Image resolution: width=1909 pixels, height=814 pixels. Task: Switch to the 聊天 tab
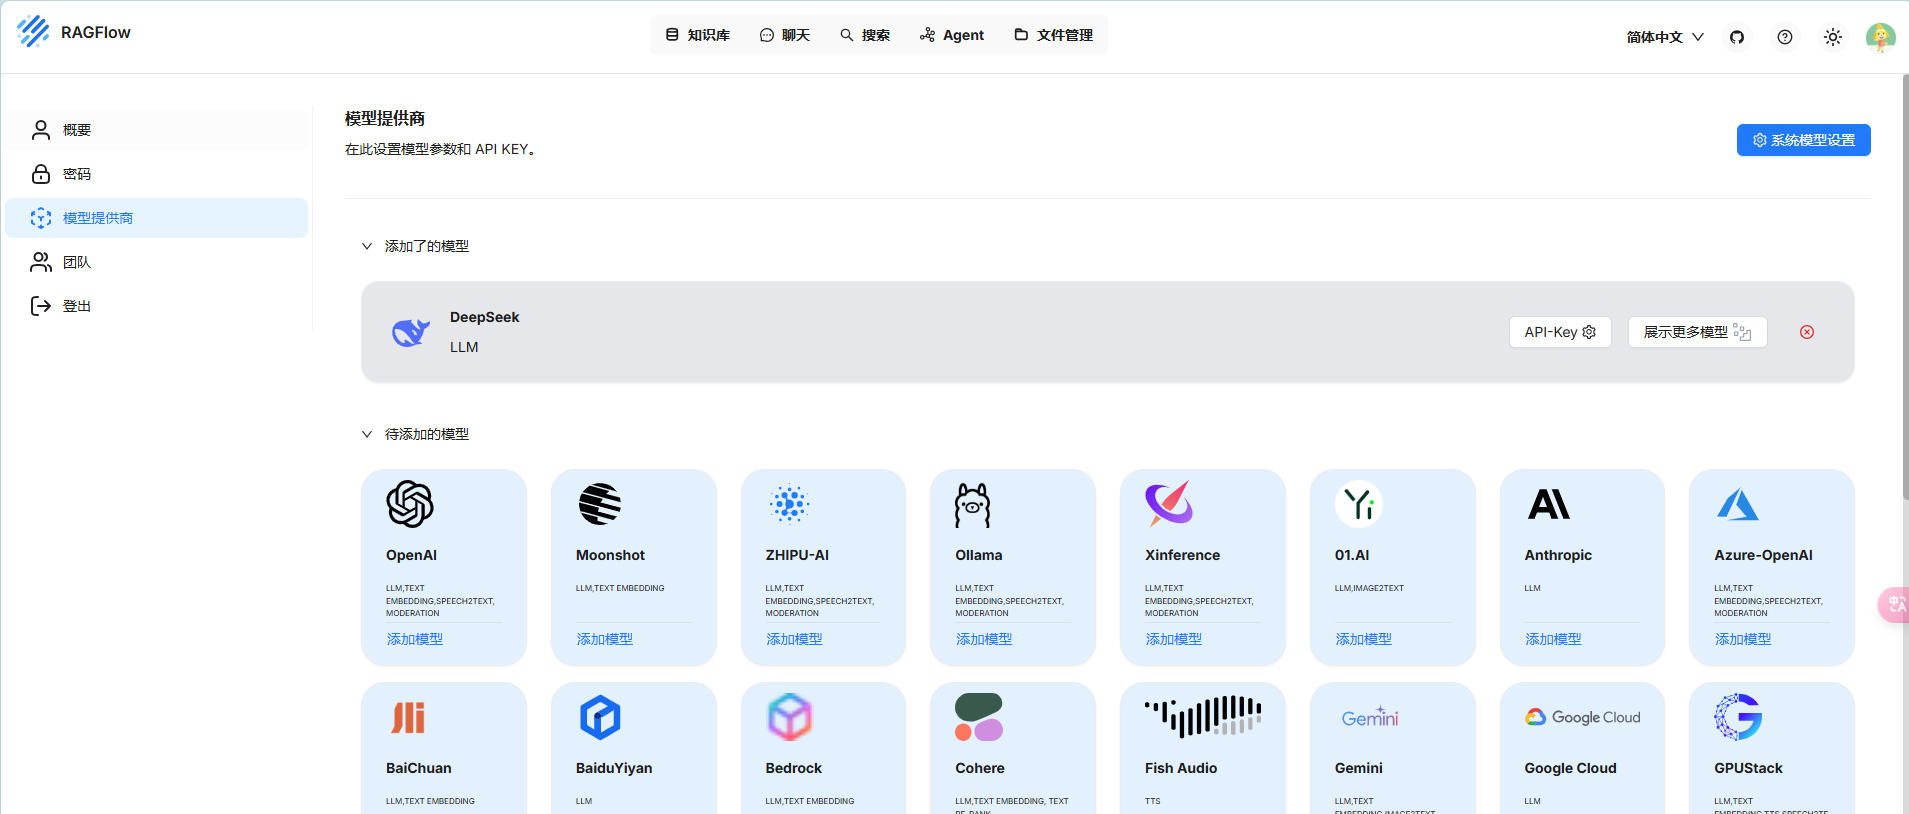785,35
